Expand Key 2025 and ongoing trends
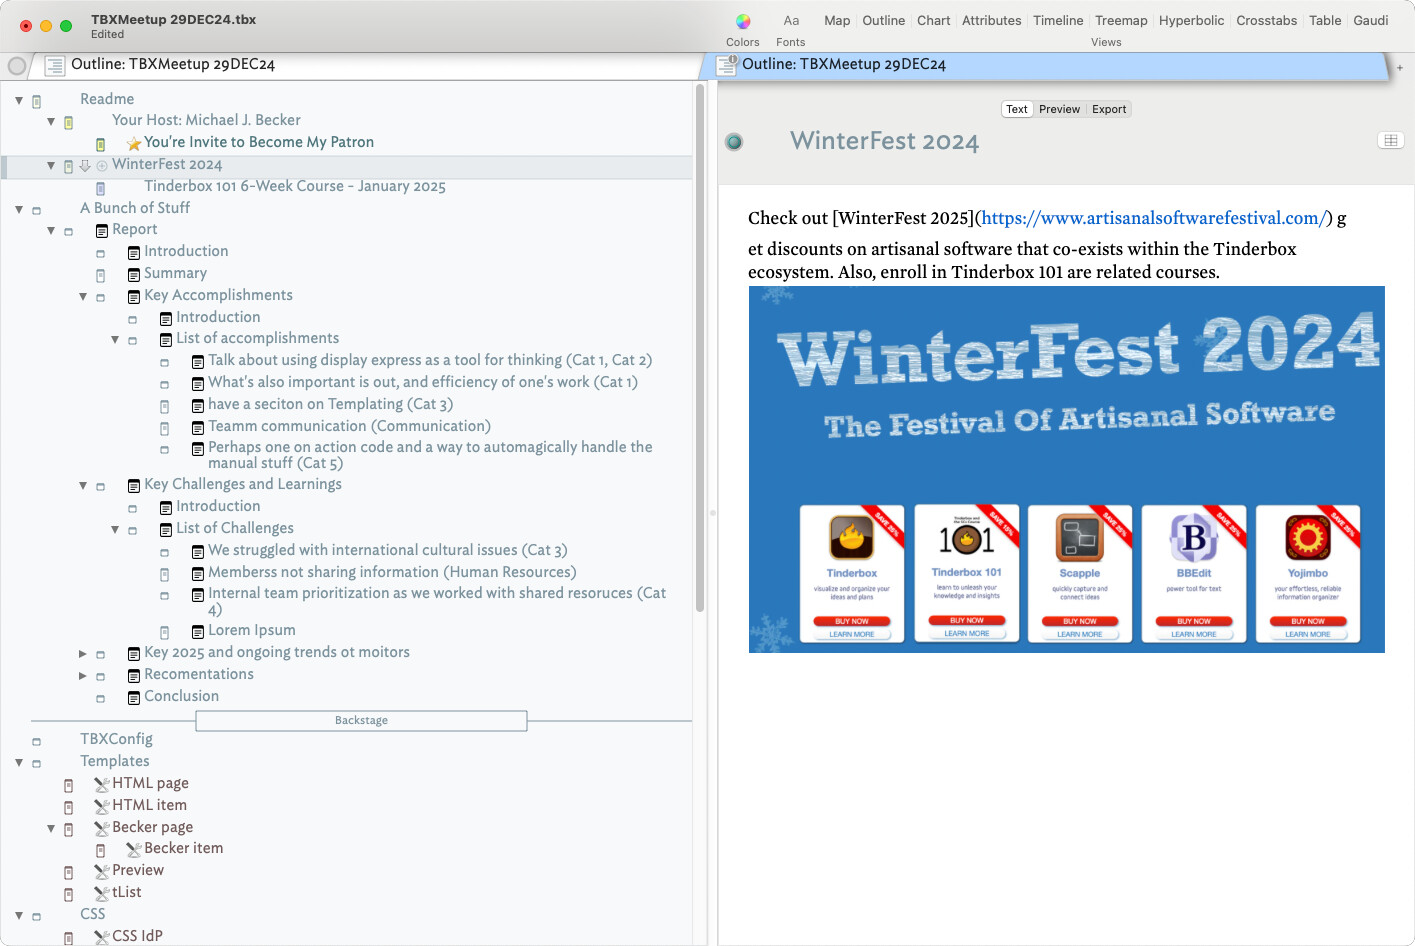The width and height of the screenshot is (1415, 946). (x=83, y=654)
